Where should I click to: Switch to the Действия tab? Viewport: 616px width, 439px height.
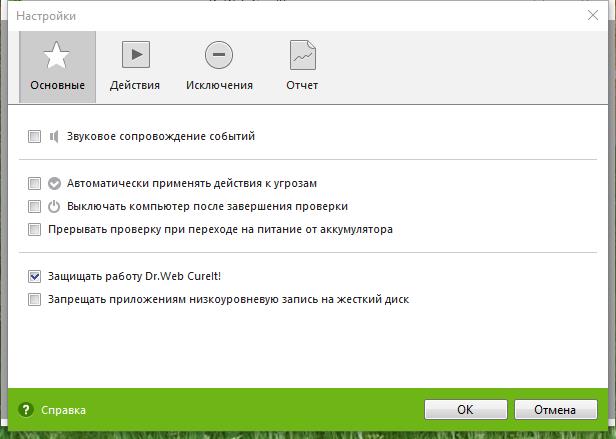(135, 67)
